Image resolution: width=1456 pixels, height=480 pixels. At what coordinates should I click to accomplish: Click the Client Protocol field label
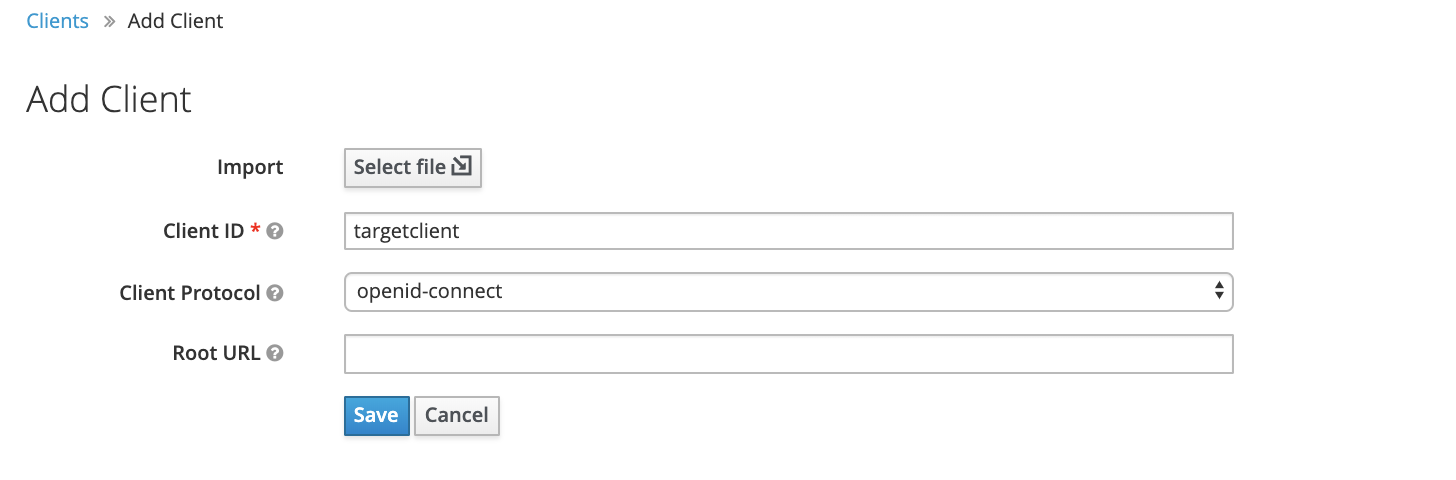coord(190,293)
